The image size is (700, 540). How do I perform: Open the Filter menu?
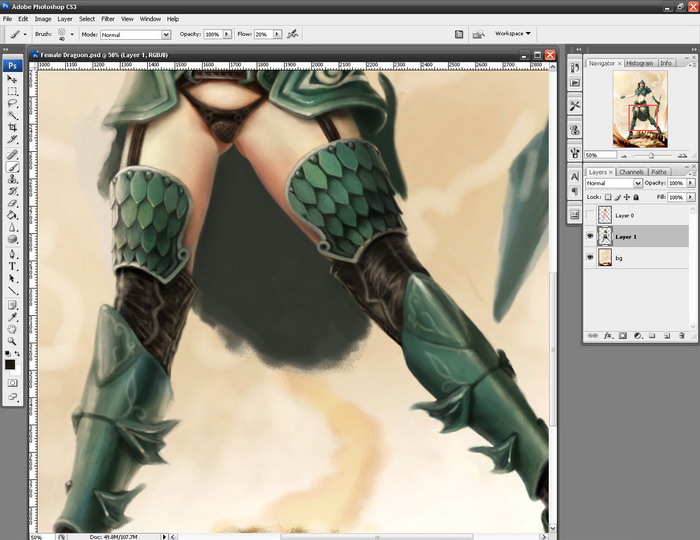pos(108,19)
